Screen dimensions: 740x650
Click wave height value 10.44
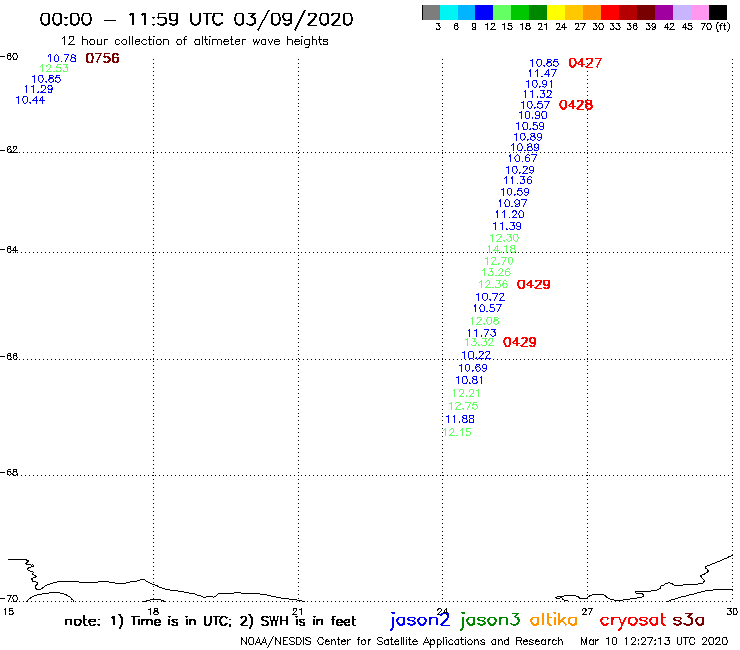tap(30, 100)
